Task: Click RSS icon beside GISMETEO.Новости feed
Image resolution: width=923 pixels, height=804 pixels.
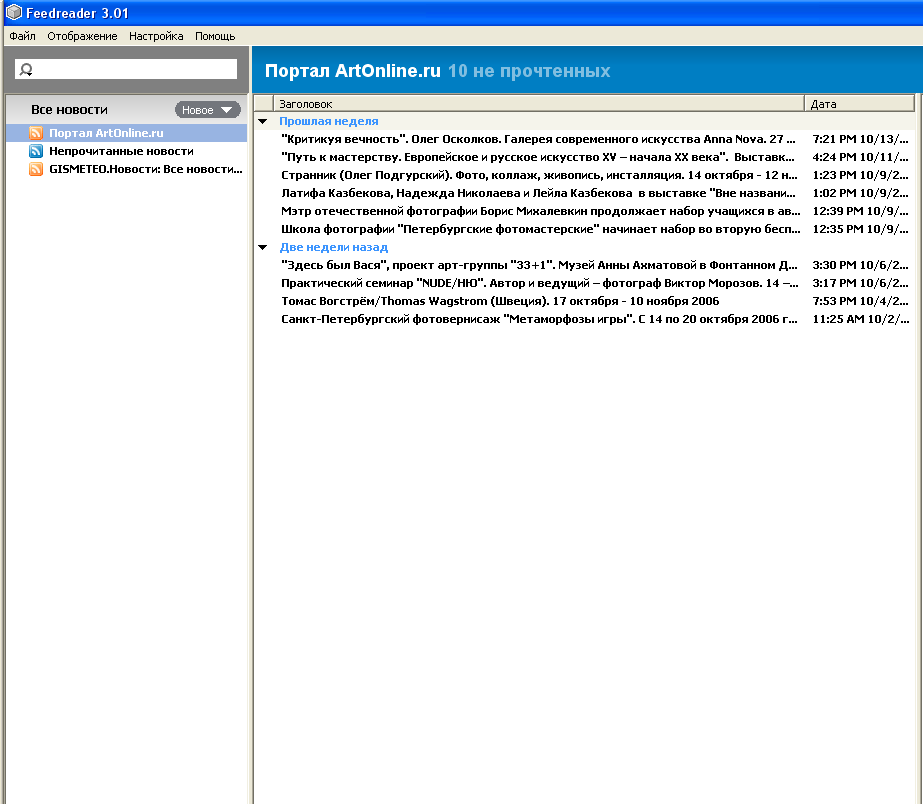Action: (x=36, y=170)
